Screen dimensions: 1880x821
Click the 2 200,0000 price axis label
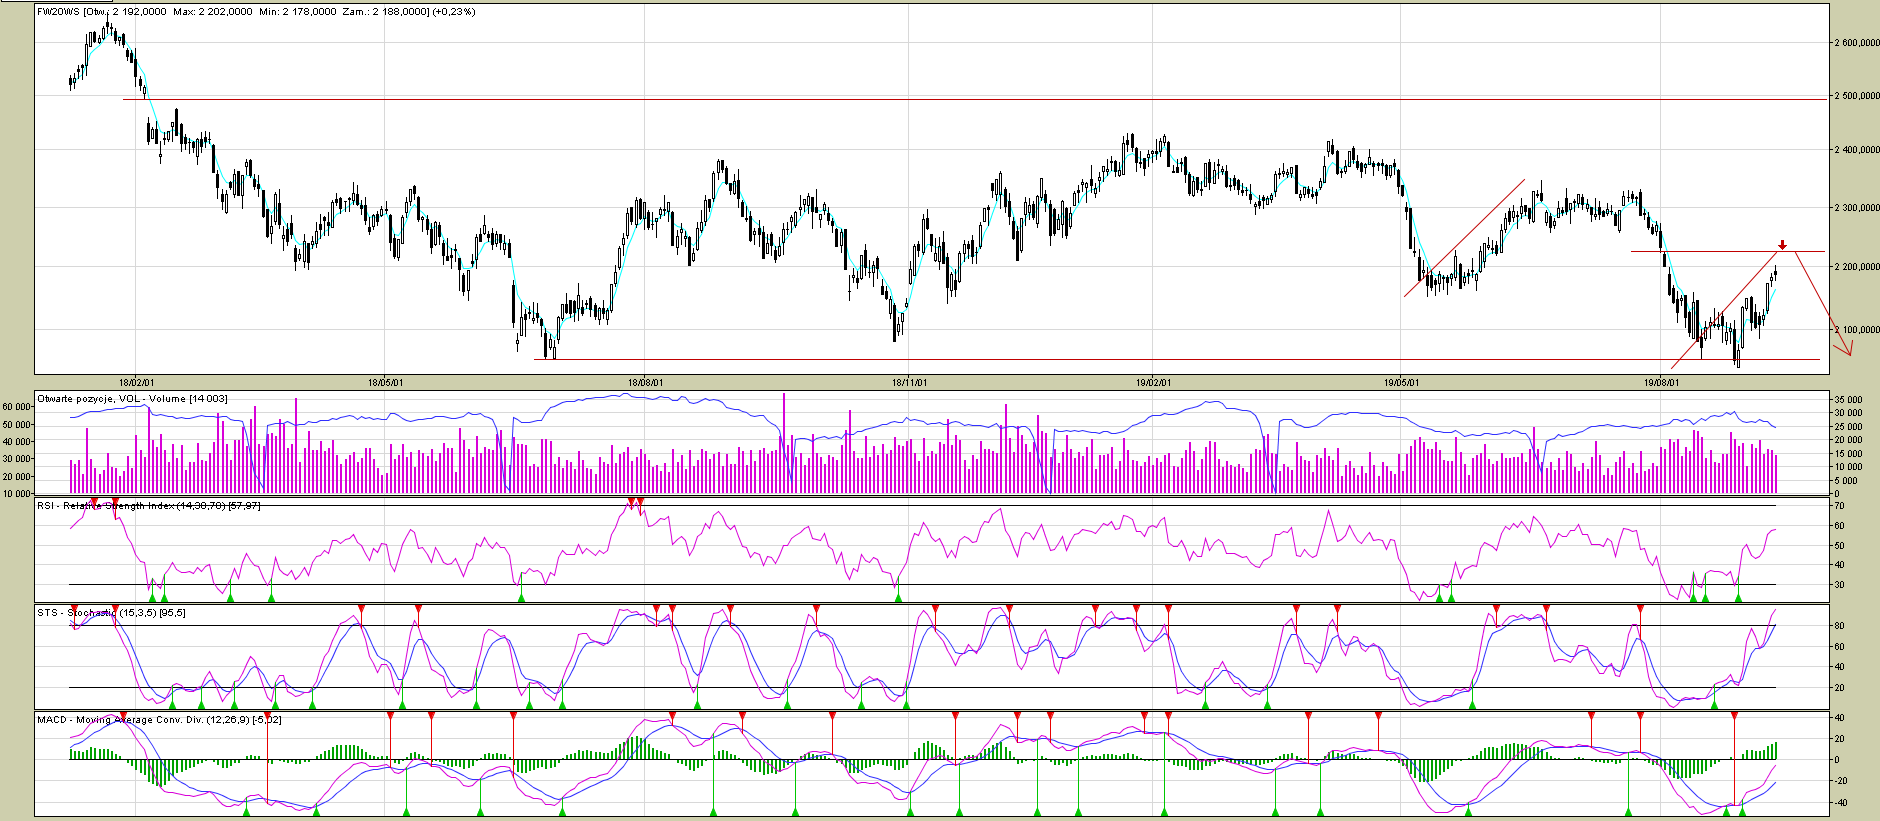point(1857,267)
